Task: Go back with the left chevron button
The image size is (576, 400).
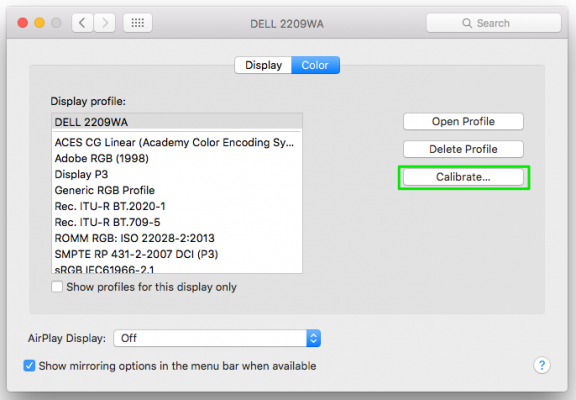Action: (82, 23)
